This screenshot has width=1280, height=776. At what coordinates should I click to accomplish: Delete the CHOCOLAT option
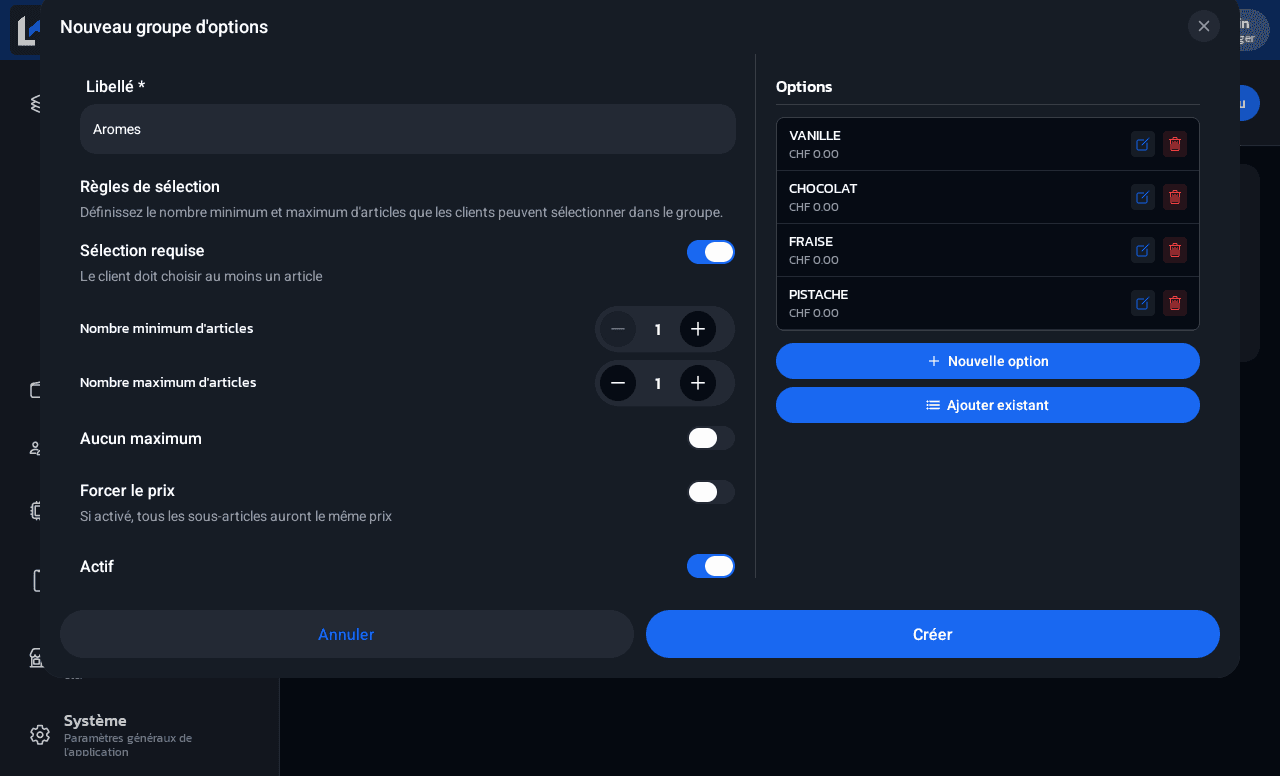tap(1175, 197)
